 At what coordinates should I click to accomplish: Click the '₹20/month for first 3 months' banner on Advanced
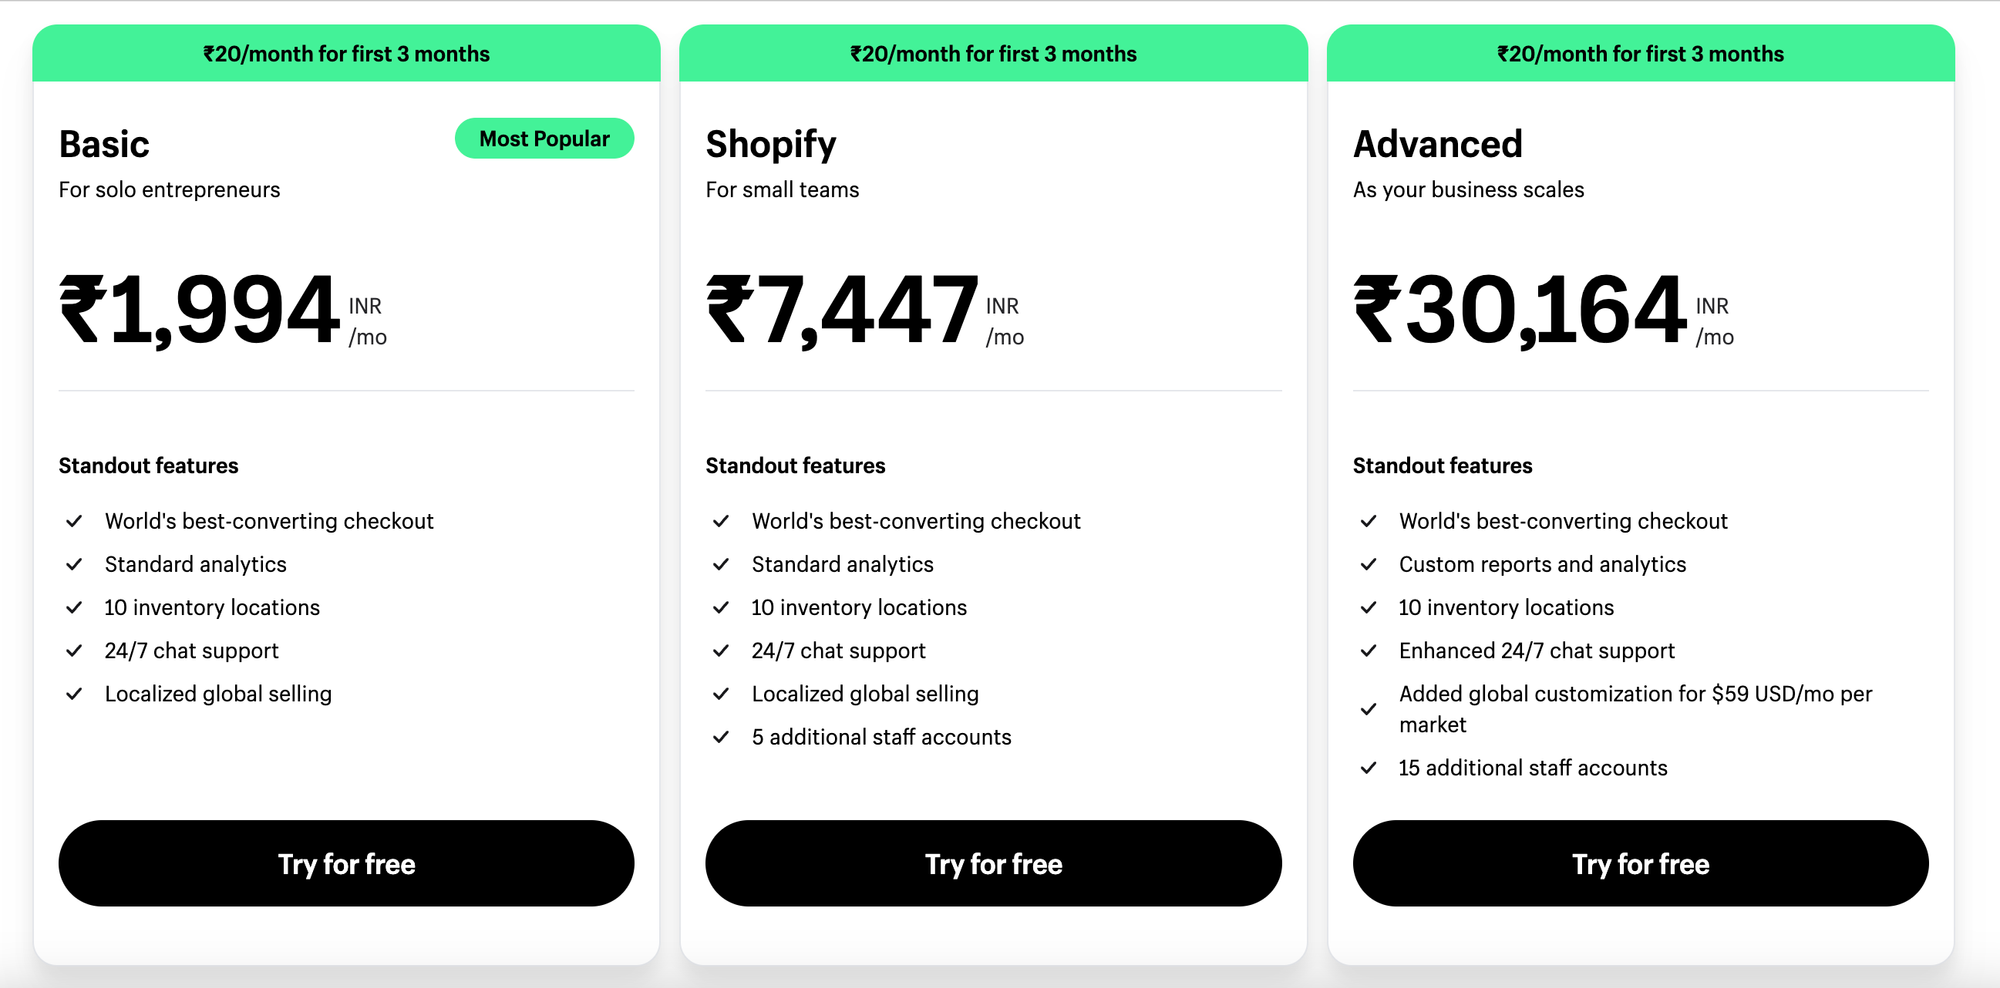point(1640,53)
